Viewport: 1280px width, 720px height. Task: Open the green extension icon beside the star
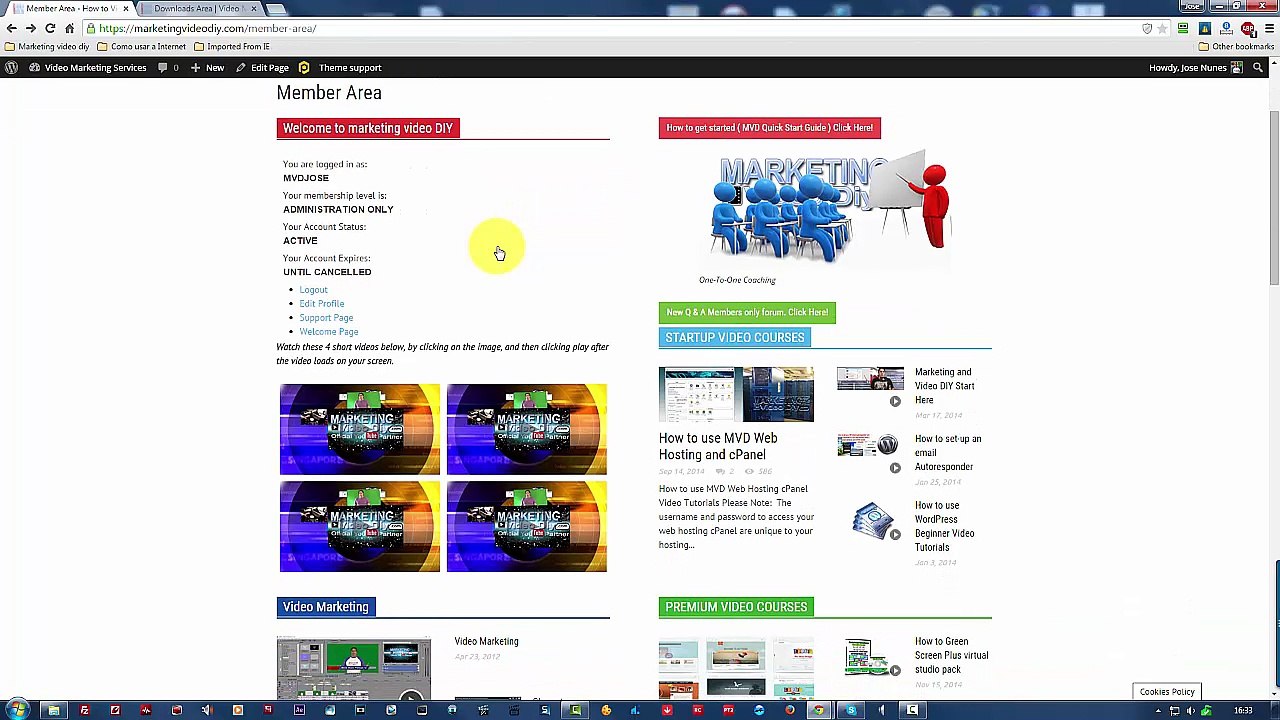coord(1183,28)
